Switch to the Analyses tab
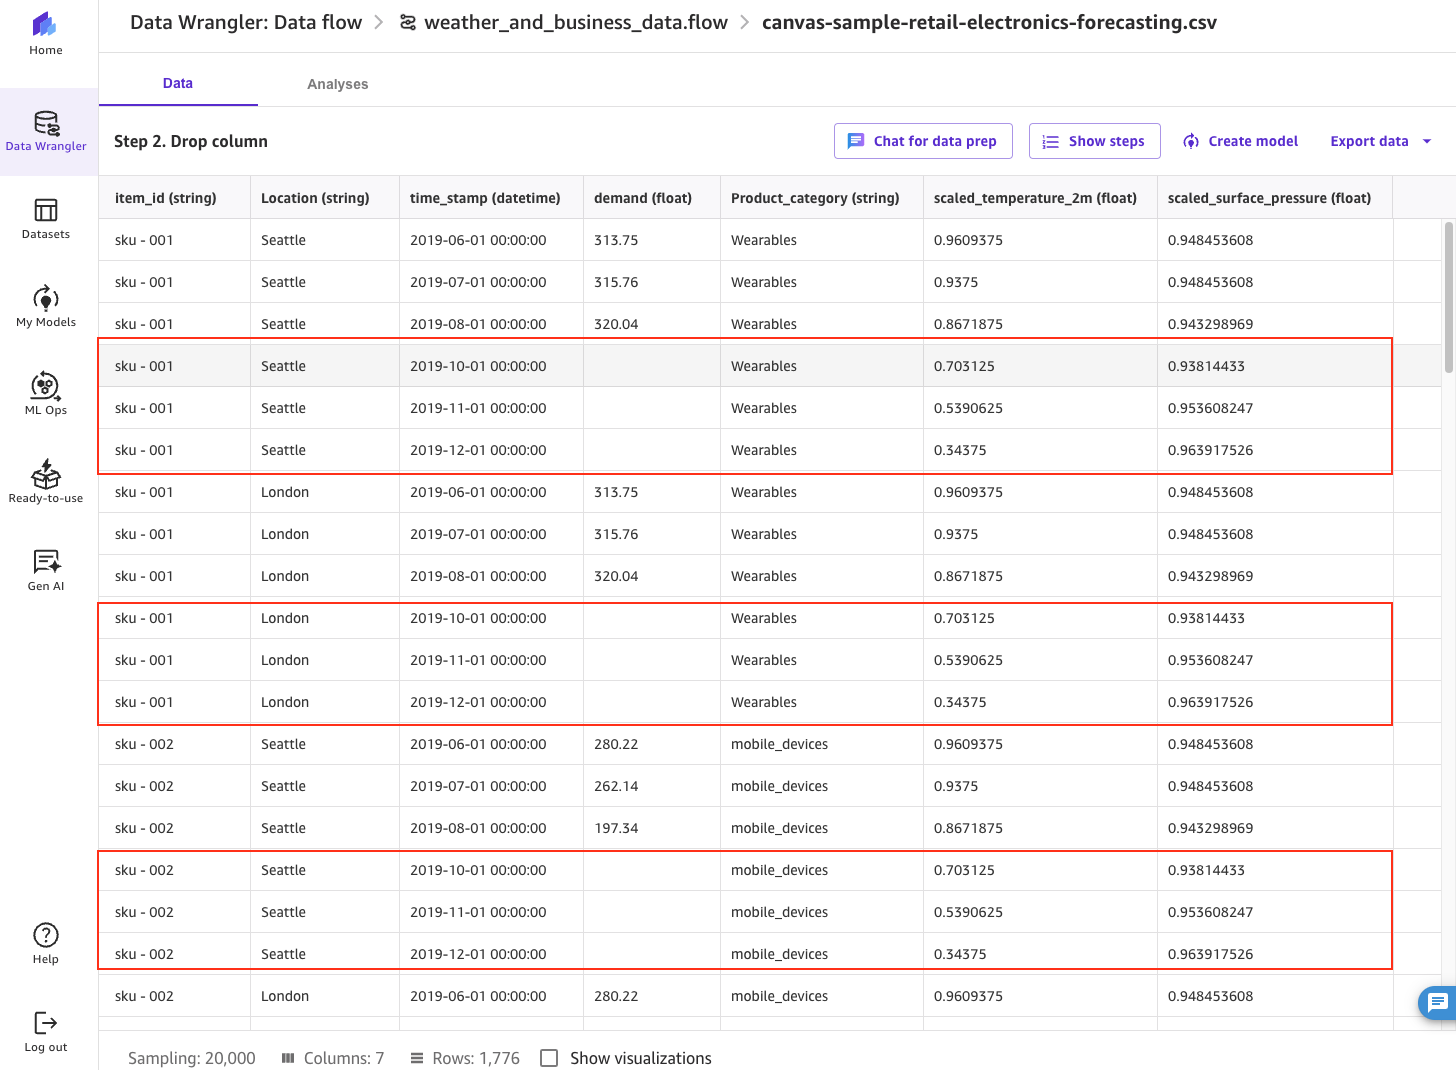1456x1070 pixels. [338, 84]
